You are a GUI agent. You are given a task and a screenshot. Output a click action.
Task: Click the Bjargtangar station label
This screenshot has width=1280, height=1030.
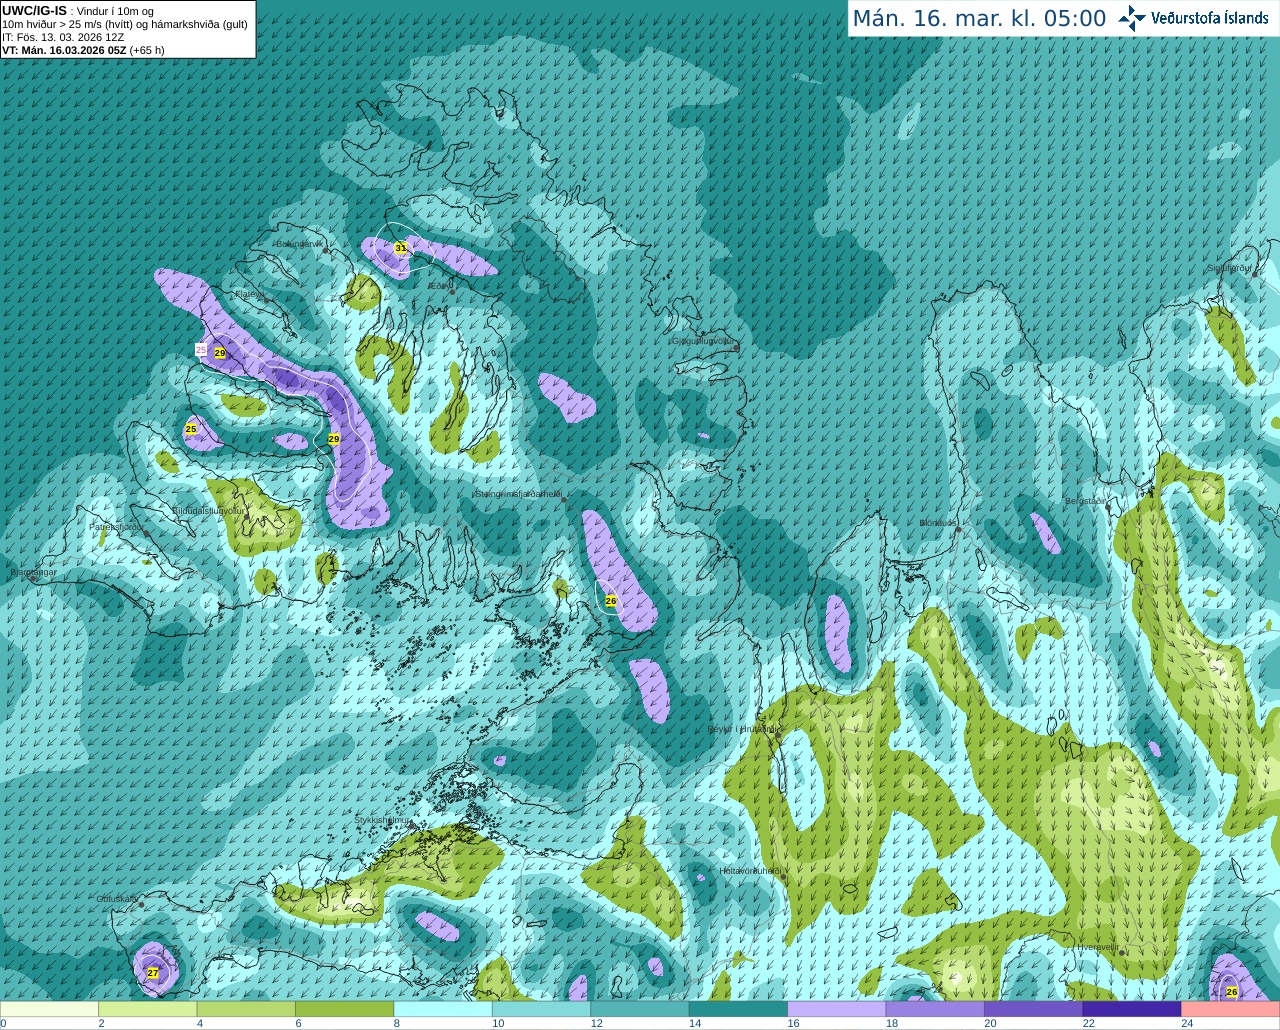(33, 573)
